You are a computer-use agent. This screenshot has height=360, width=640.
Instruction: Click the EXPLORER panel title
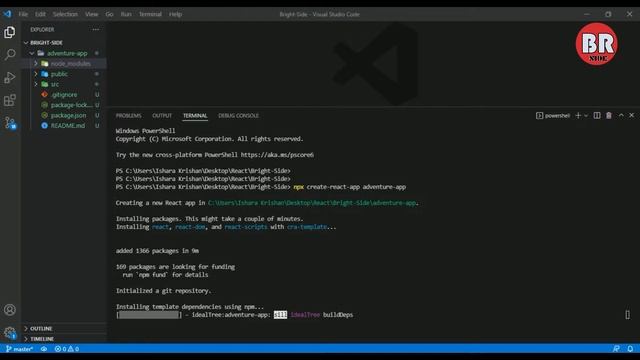click(42, 29)
